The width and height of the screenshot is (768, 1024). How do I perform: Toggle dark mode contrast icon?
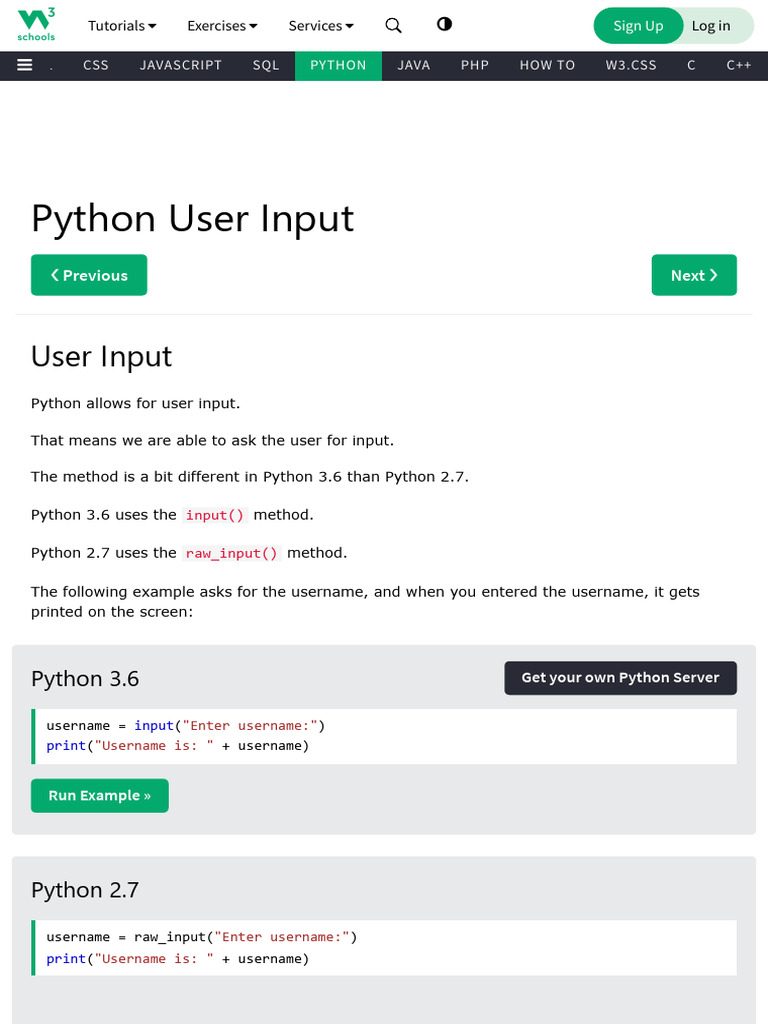click(444, 25)
